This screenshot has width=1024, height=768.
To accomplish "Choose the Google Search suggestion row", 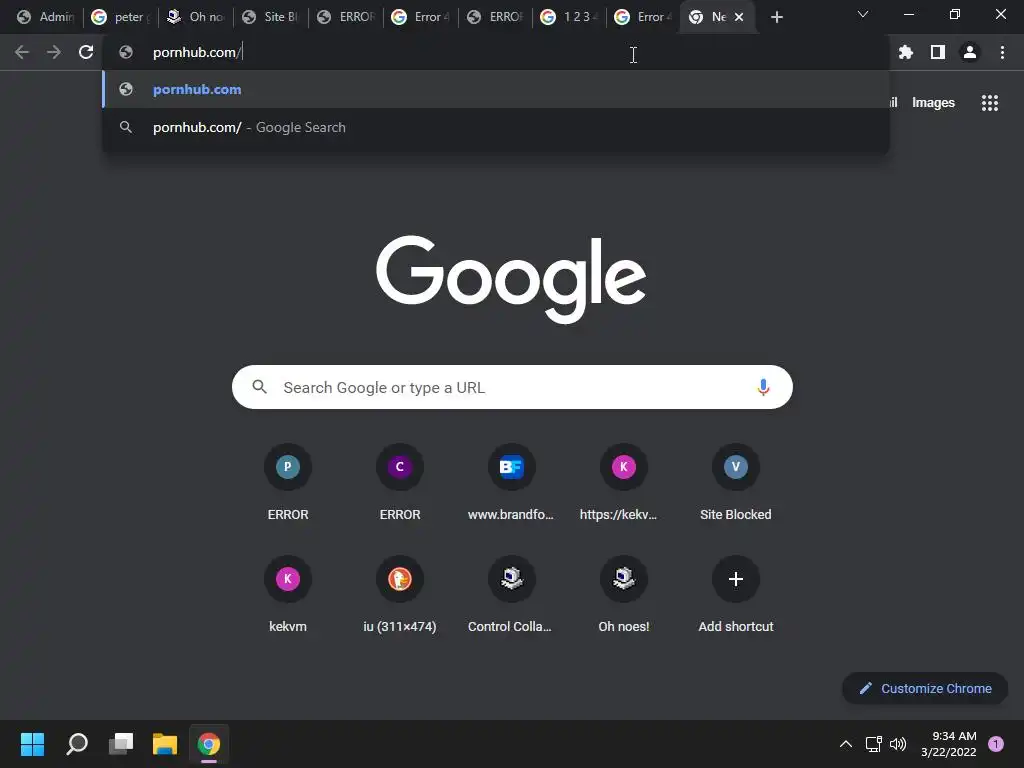I will [x=496, y=127].
